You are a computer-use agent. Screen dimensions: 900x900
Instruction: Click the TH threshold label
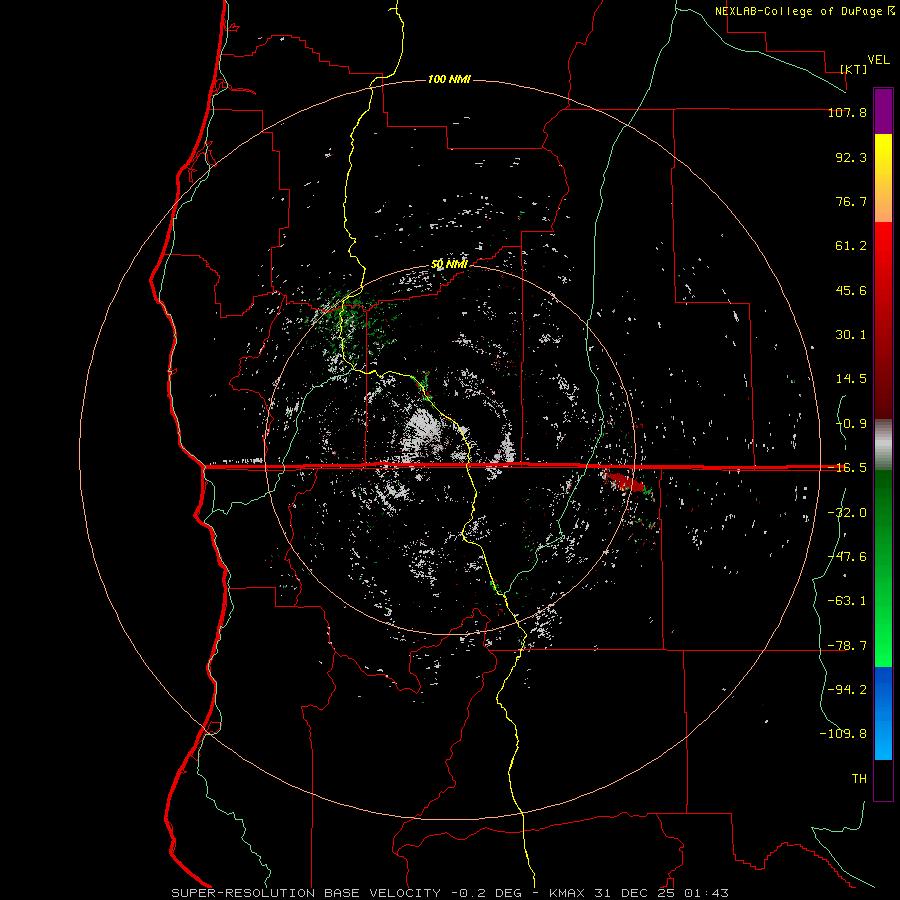[x=859, y=779]
